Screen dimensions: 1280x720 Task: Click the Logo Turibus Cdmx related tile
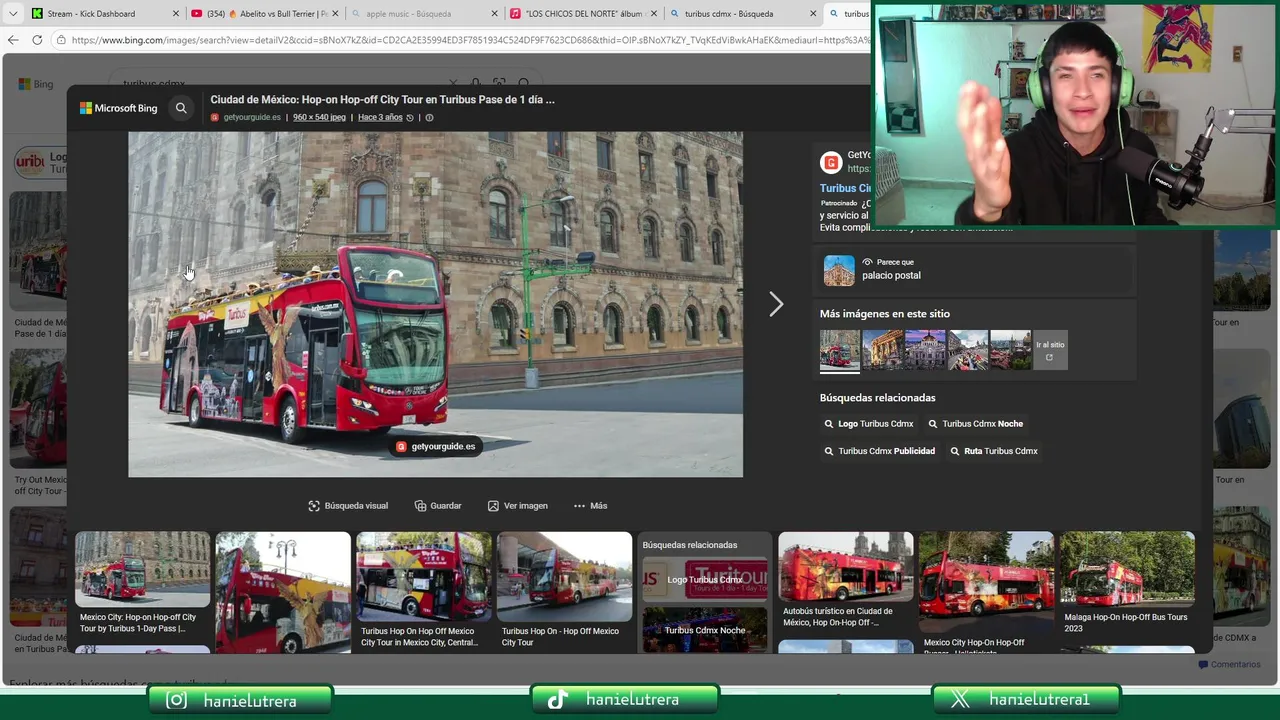pos(705,579)
